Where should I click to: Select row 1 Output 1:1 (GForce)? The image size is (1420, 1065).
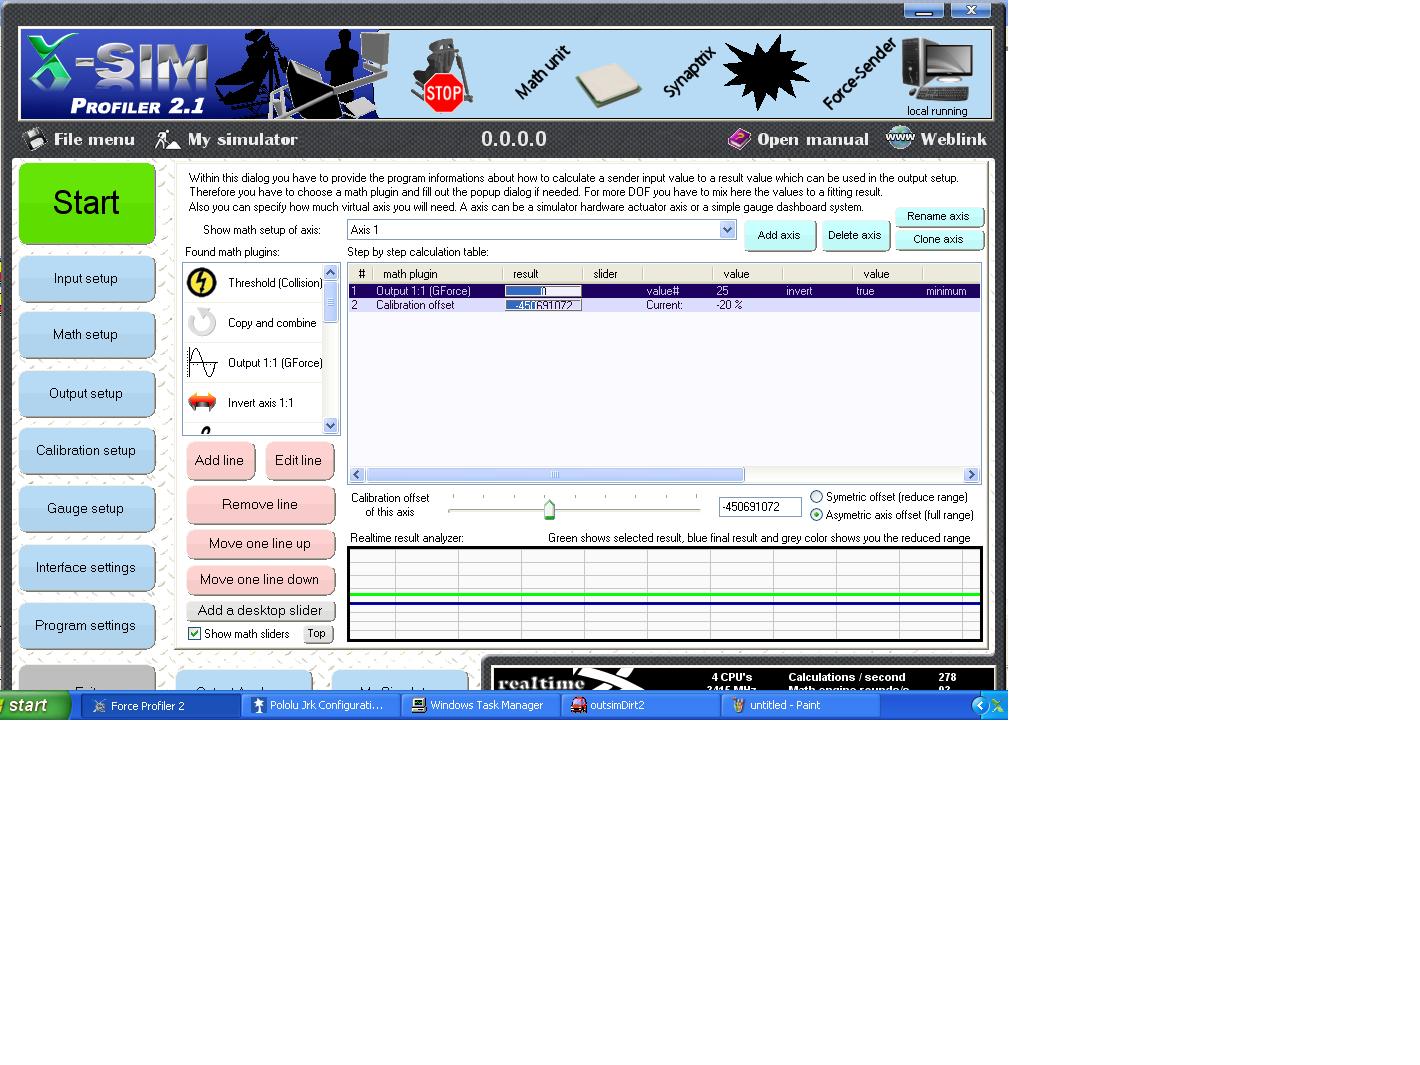pos(664,291)
